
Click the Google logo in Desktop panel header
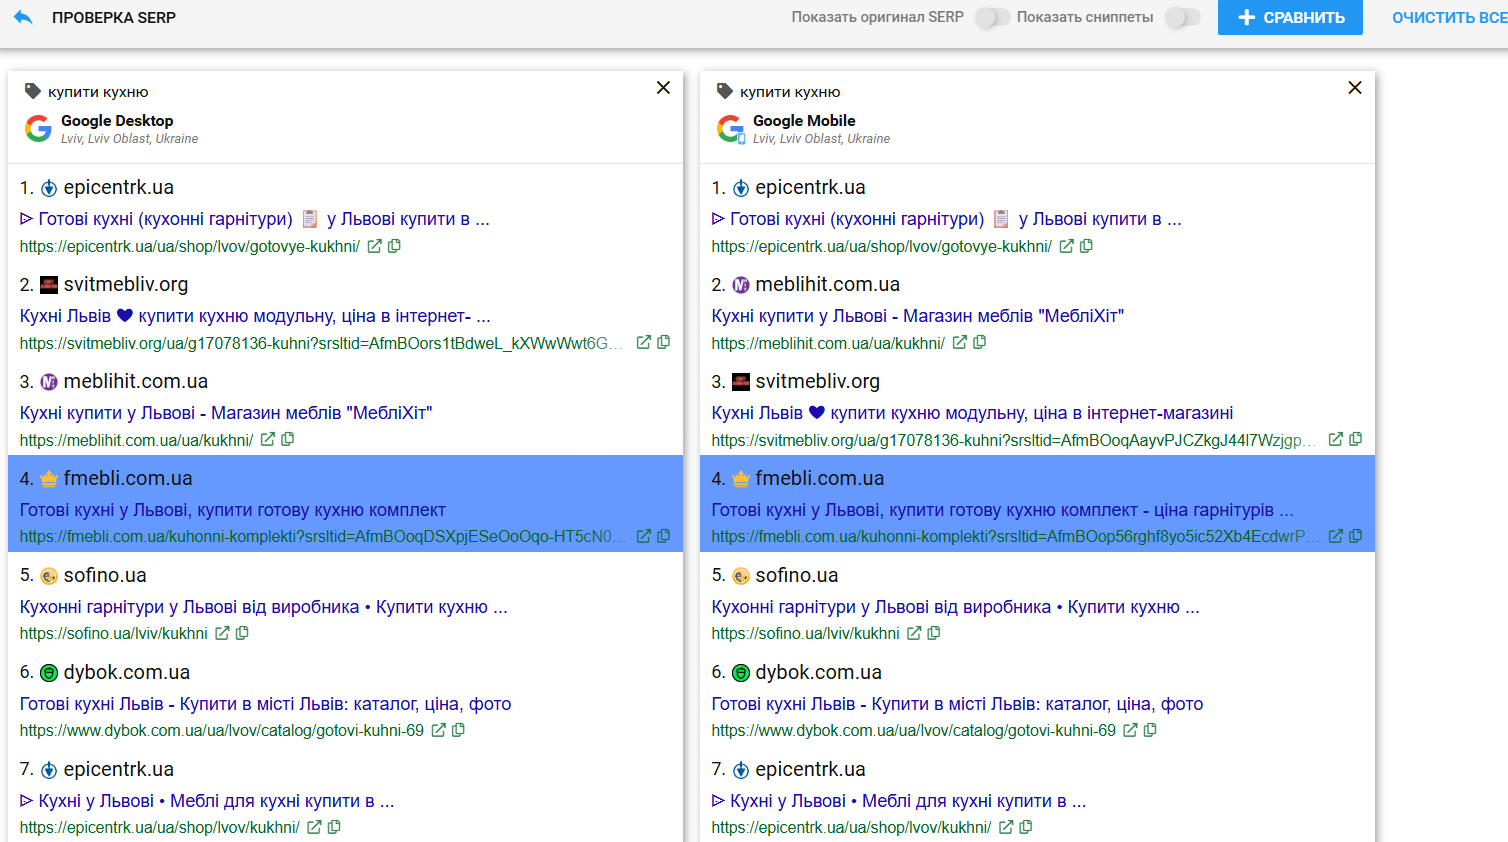(x=38, y=128)
